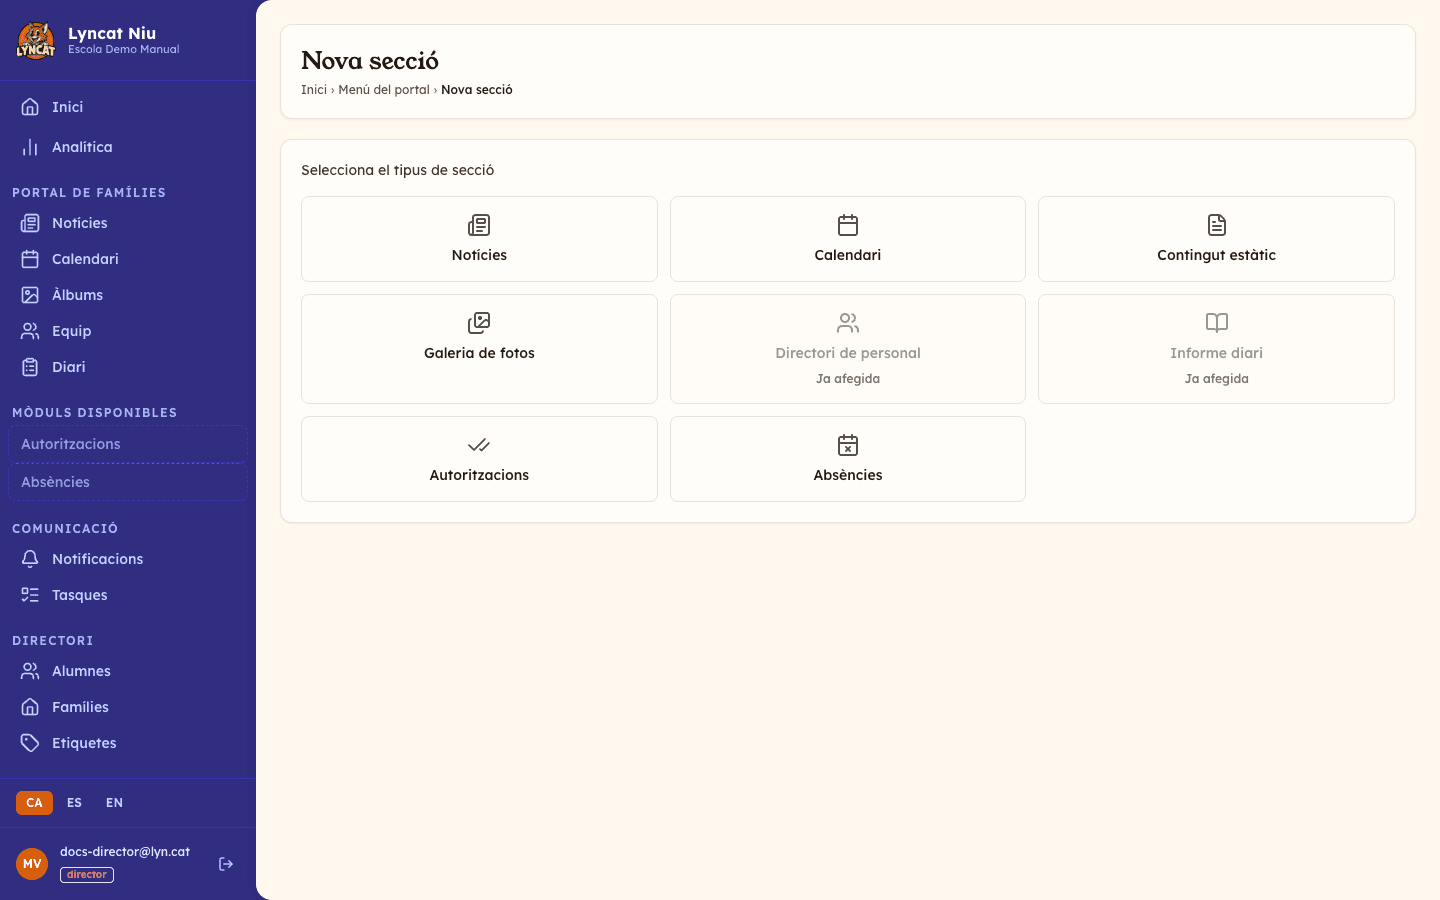Click the Equip people icon in sidebar
Screen dimensions: 1440x900
pyautogui.click(x=30, y=331)
